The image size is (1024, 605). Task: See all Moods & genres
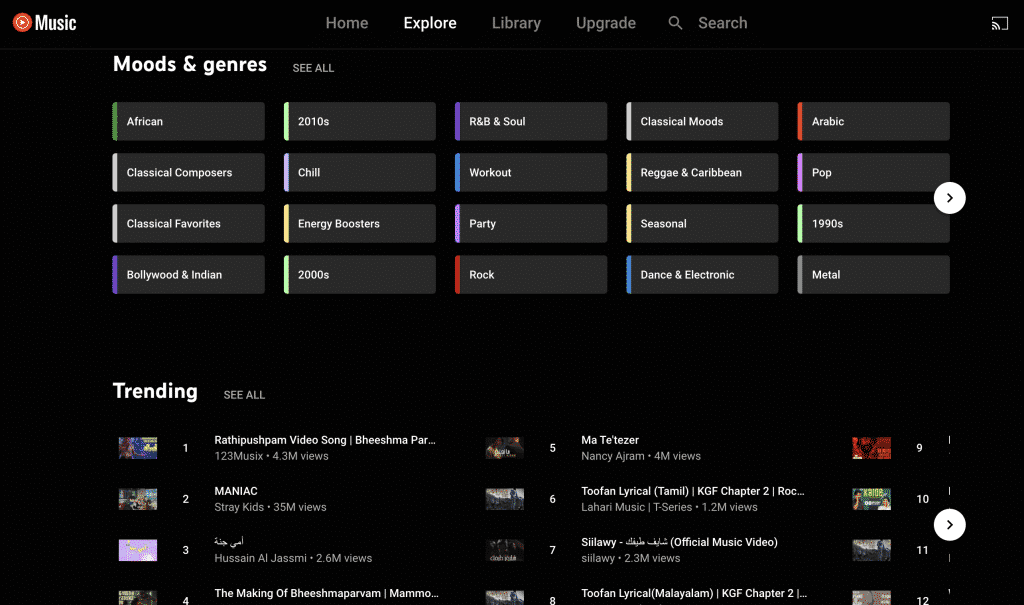pyautogui.click(x=313, y=68)
